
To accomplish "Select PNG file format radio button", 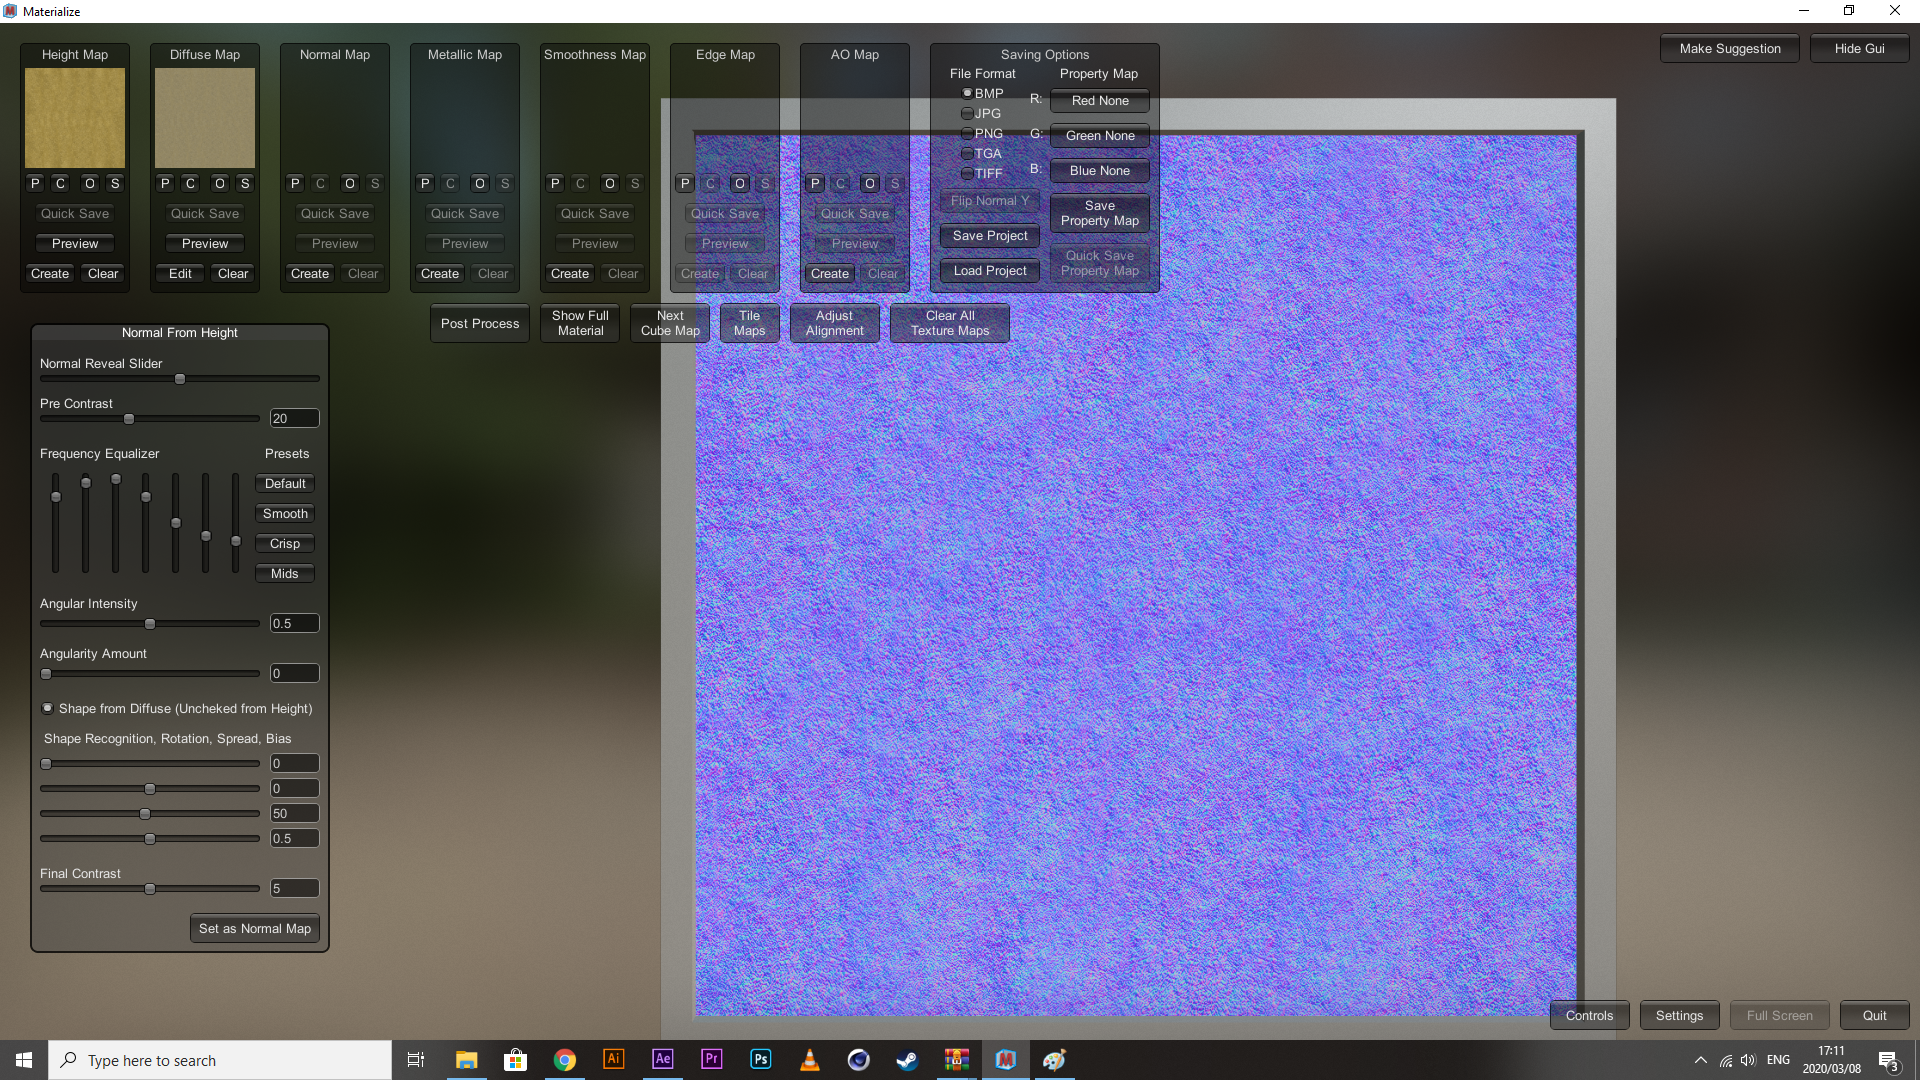I will (x=968, y=133).
